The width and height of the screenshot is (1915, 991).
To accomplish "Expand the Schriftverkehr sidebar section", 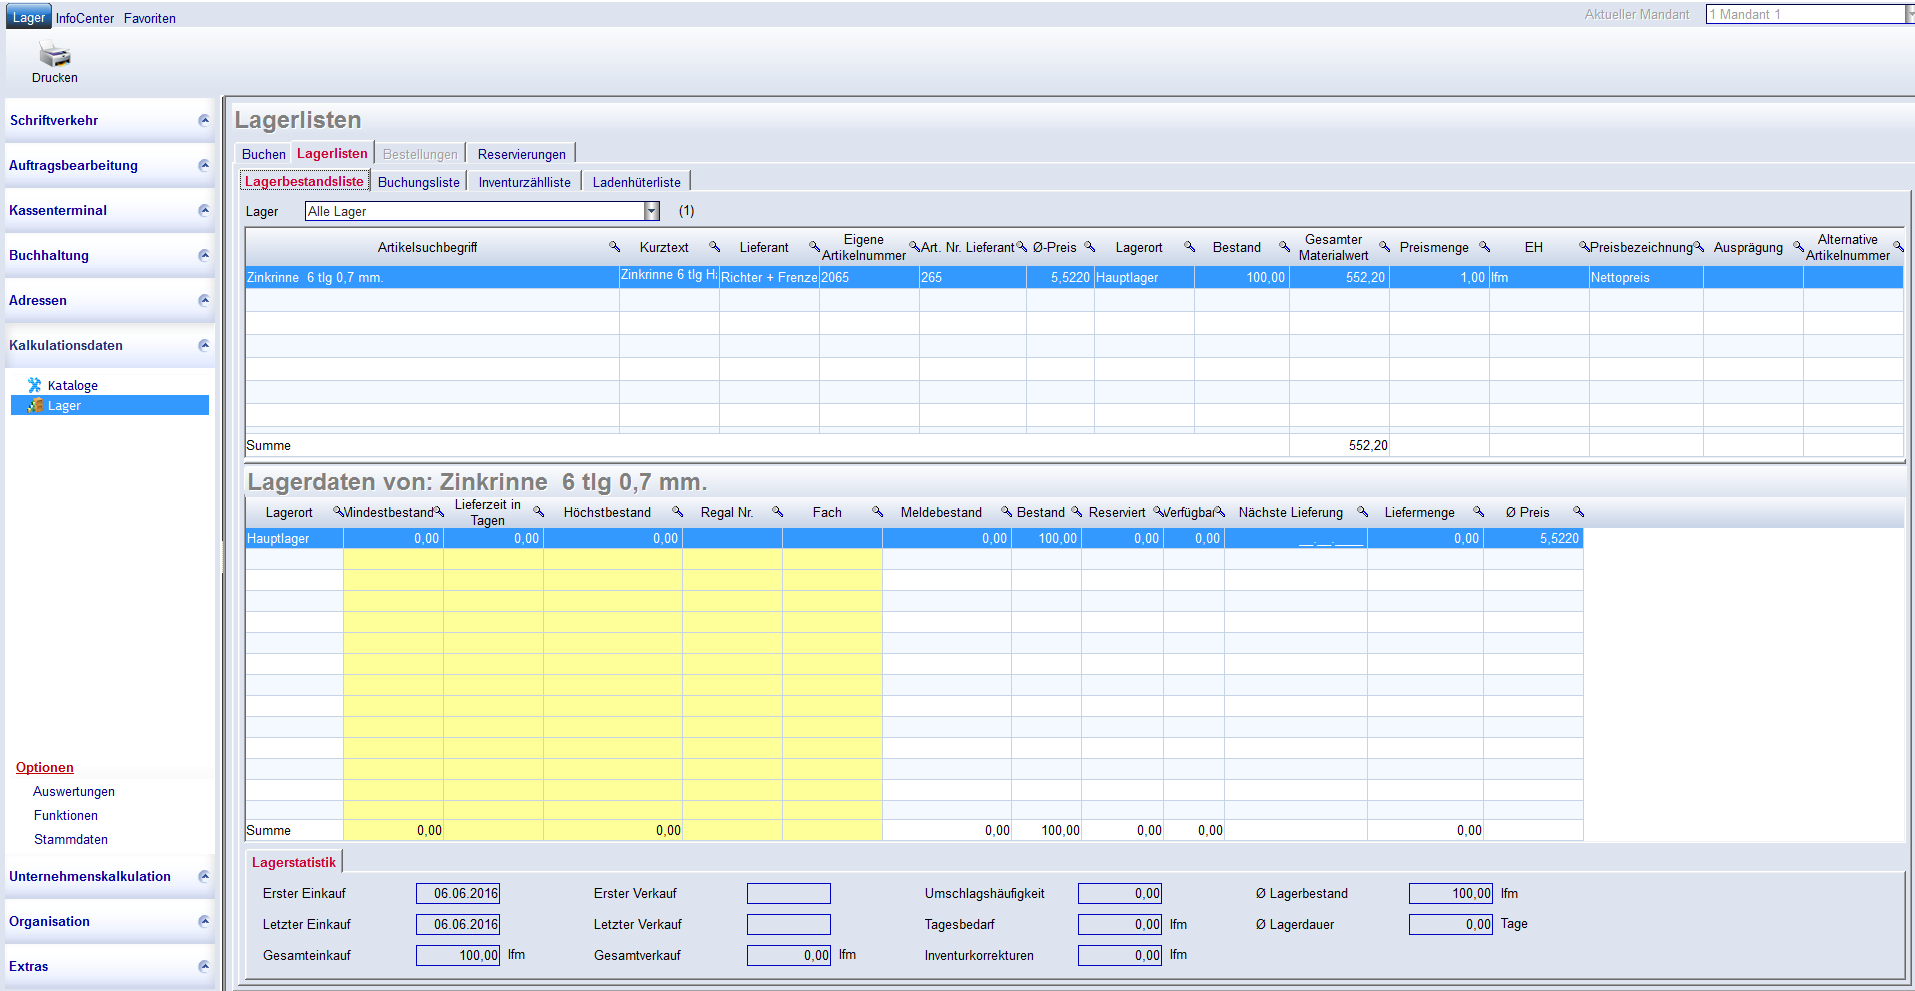I will click(204, 120).
